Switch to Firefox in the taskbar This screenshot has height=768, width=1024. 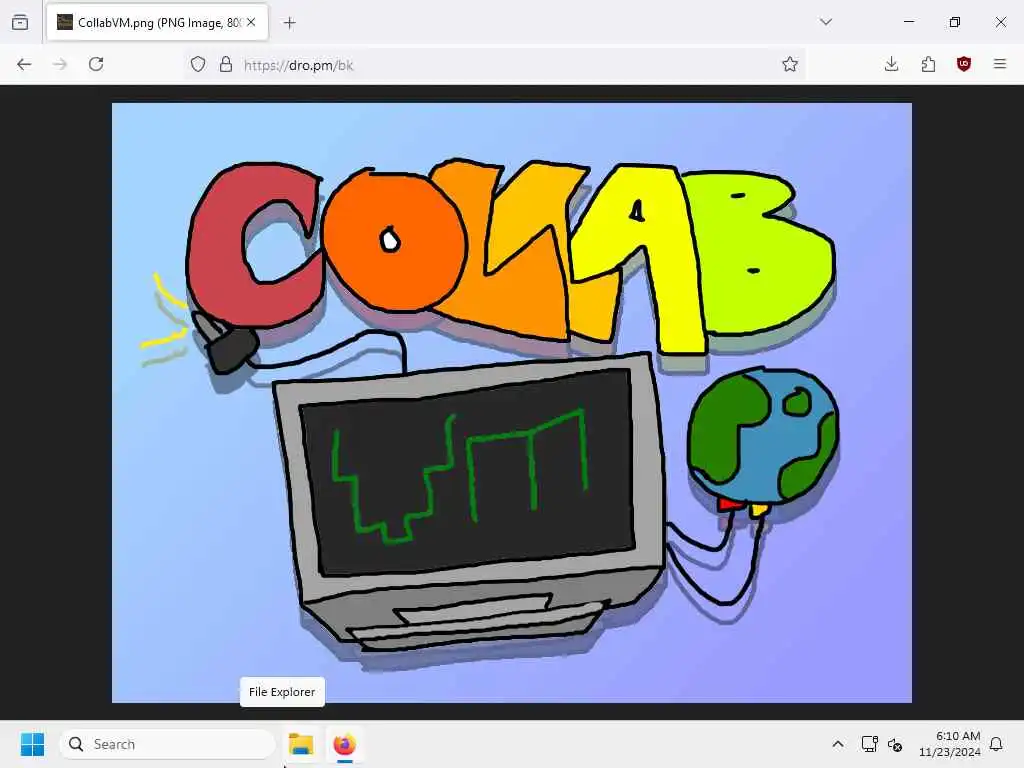click(344, 744)
